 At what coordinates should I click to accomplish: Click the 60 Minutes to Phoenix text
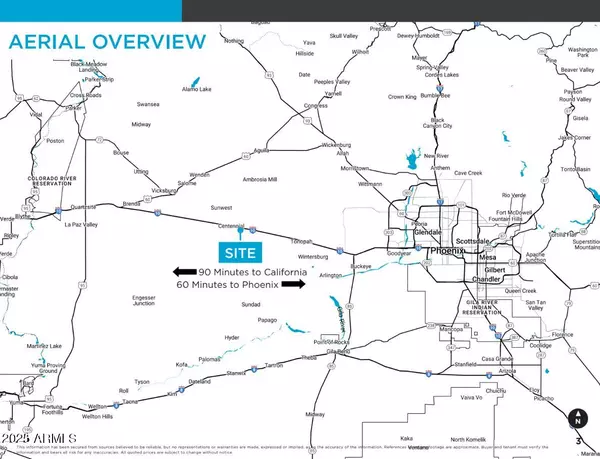click(x=230, y=285)
